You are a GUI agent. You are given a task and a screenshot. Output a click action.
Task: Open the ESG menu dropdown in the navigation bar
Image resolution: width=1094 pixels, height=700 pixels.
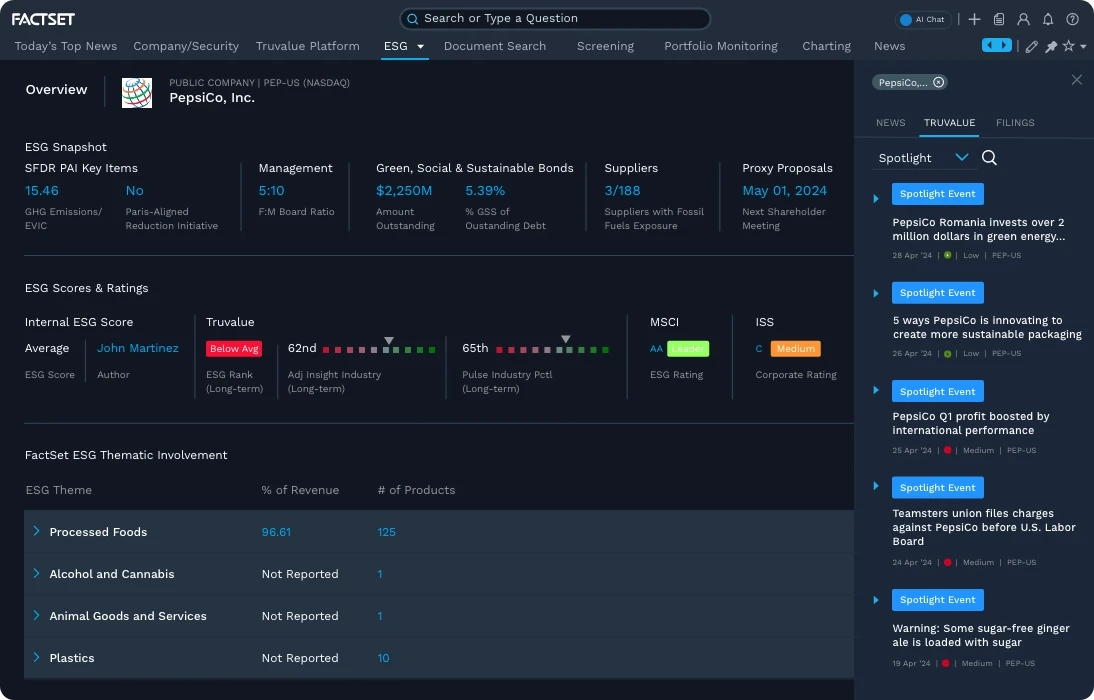(x=418, y=46)
